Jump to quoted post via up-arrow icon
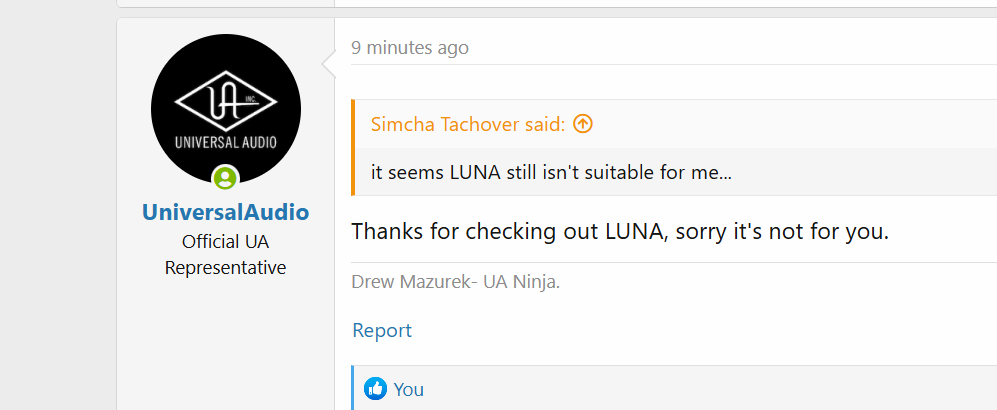 pos(583,124)
